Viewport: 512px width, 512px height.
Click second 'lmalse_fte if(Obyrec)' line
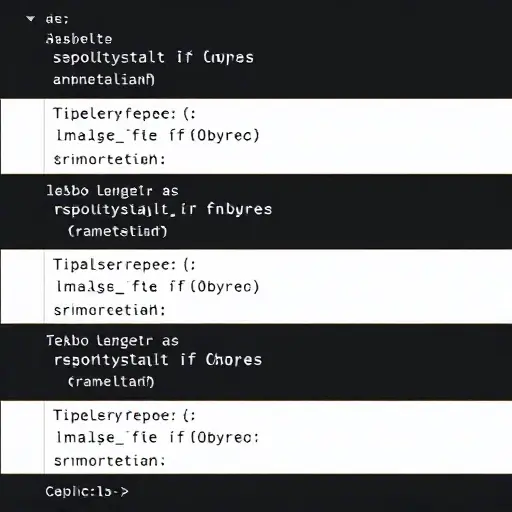click(158, 287)
